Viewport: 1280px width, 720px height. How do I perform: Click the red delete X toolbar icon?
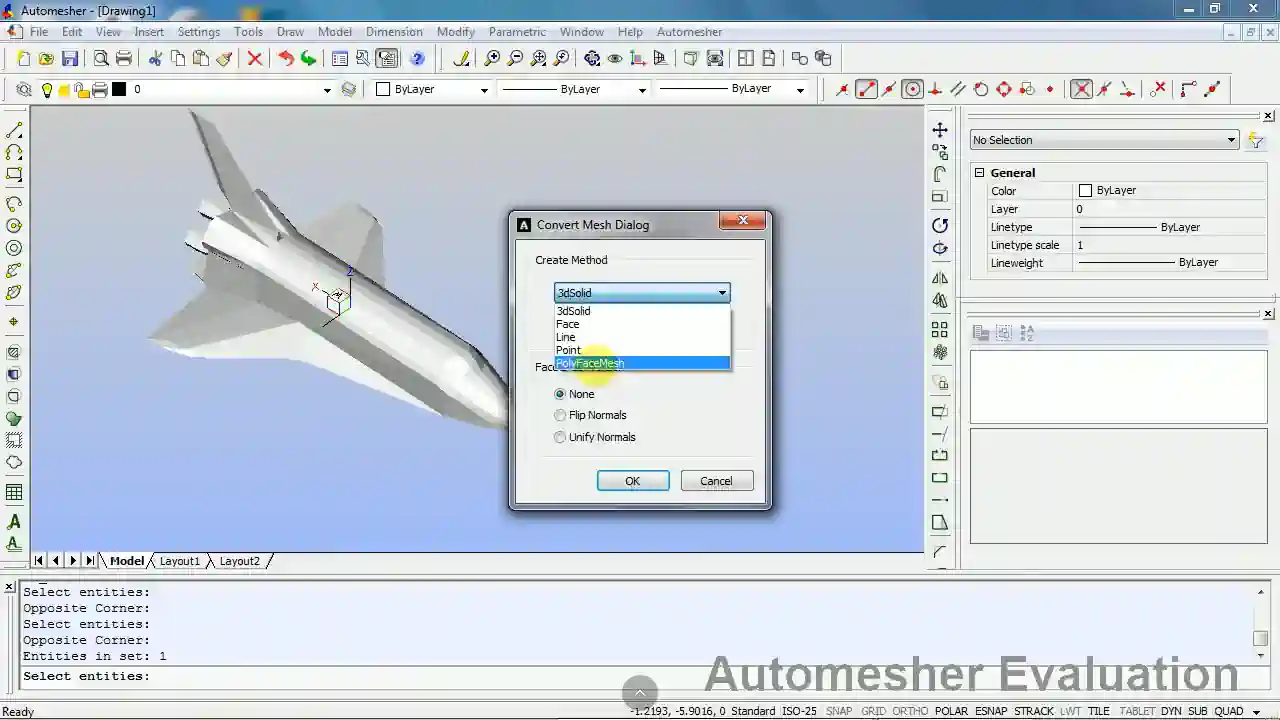(255, 59)
